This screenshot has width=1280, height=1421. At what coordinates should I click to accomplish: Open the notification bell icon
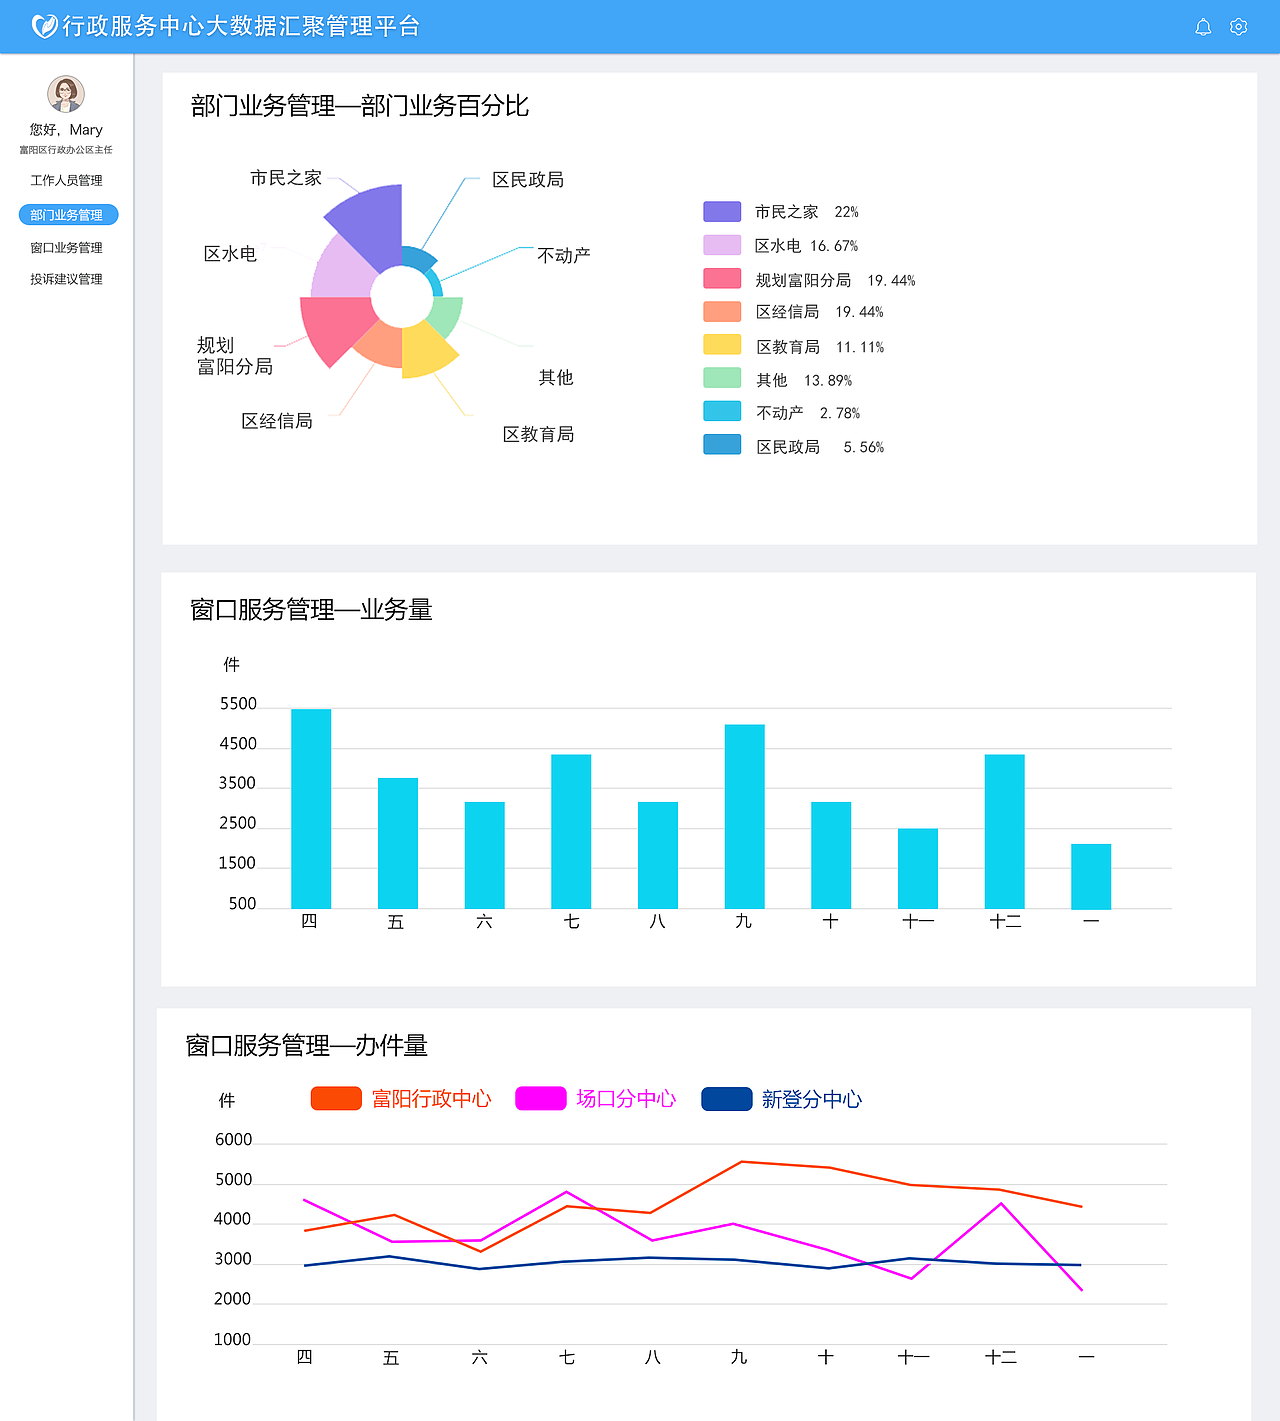pos(1203,27)
